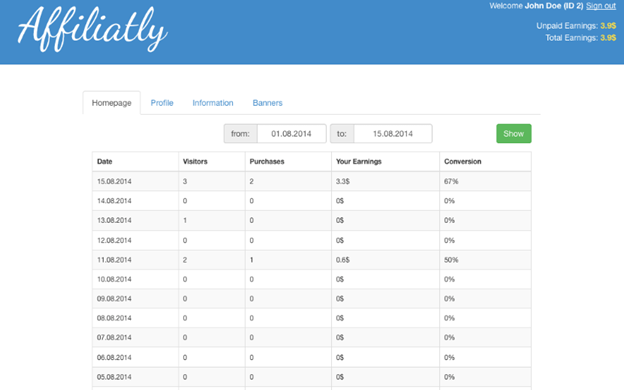Click purchases count in 15.08.2014 row
This screenshot has width=624, height=390.
[252, 181]
